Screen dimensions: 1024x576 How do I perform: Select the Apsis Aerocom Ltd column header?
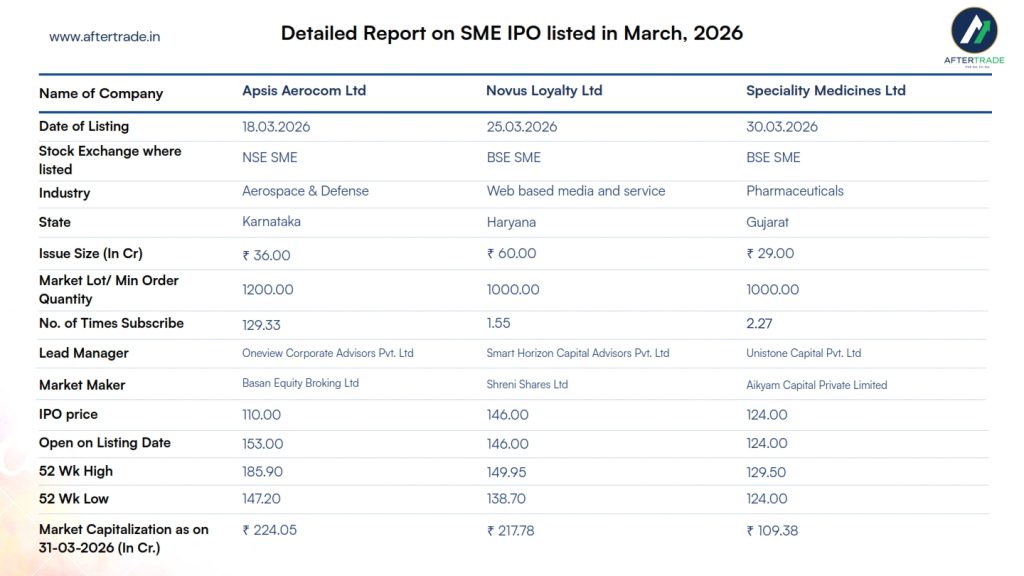pos(304,91)
